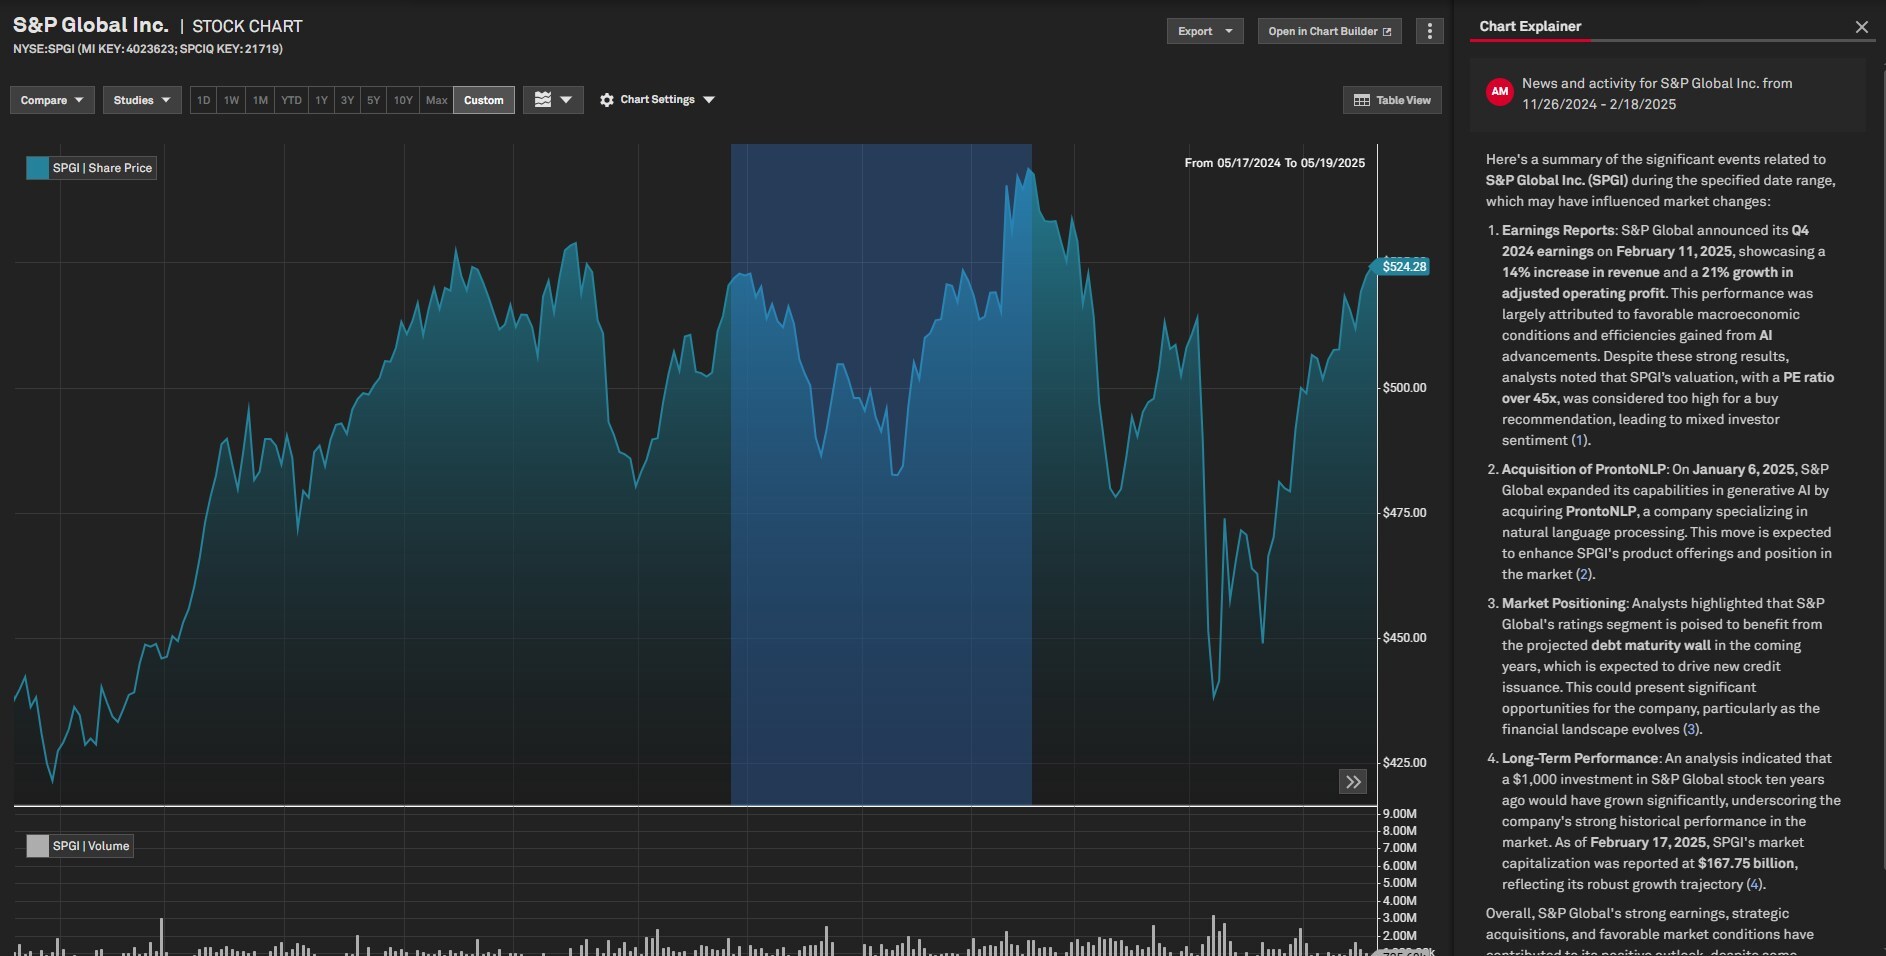Open the three-dot more options menu
1886x956 pixels.
pos(1430,31)
